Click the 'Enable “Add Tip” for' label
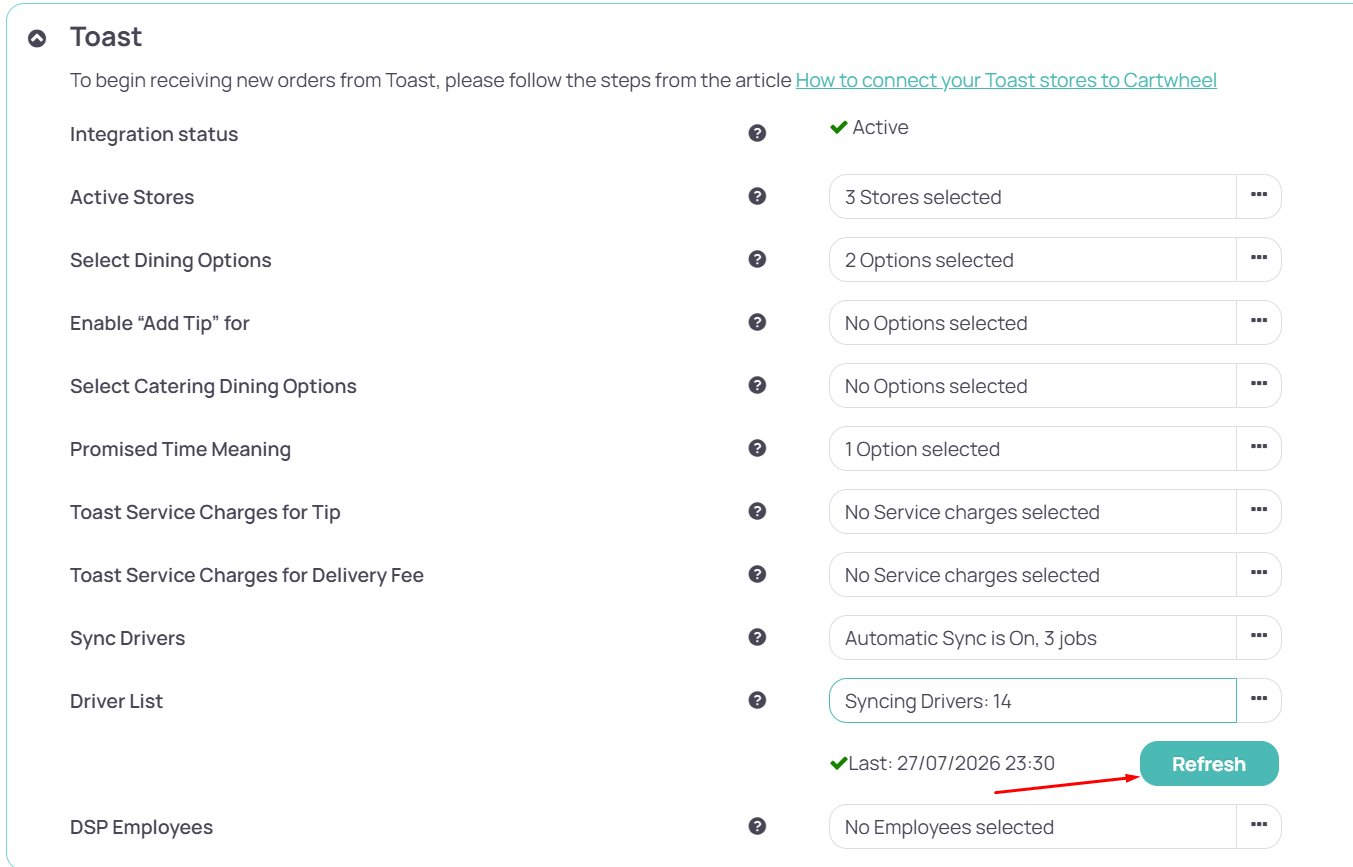Screen dimensions: 1353x867 (x=160, y=323)
